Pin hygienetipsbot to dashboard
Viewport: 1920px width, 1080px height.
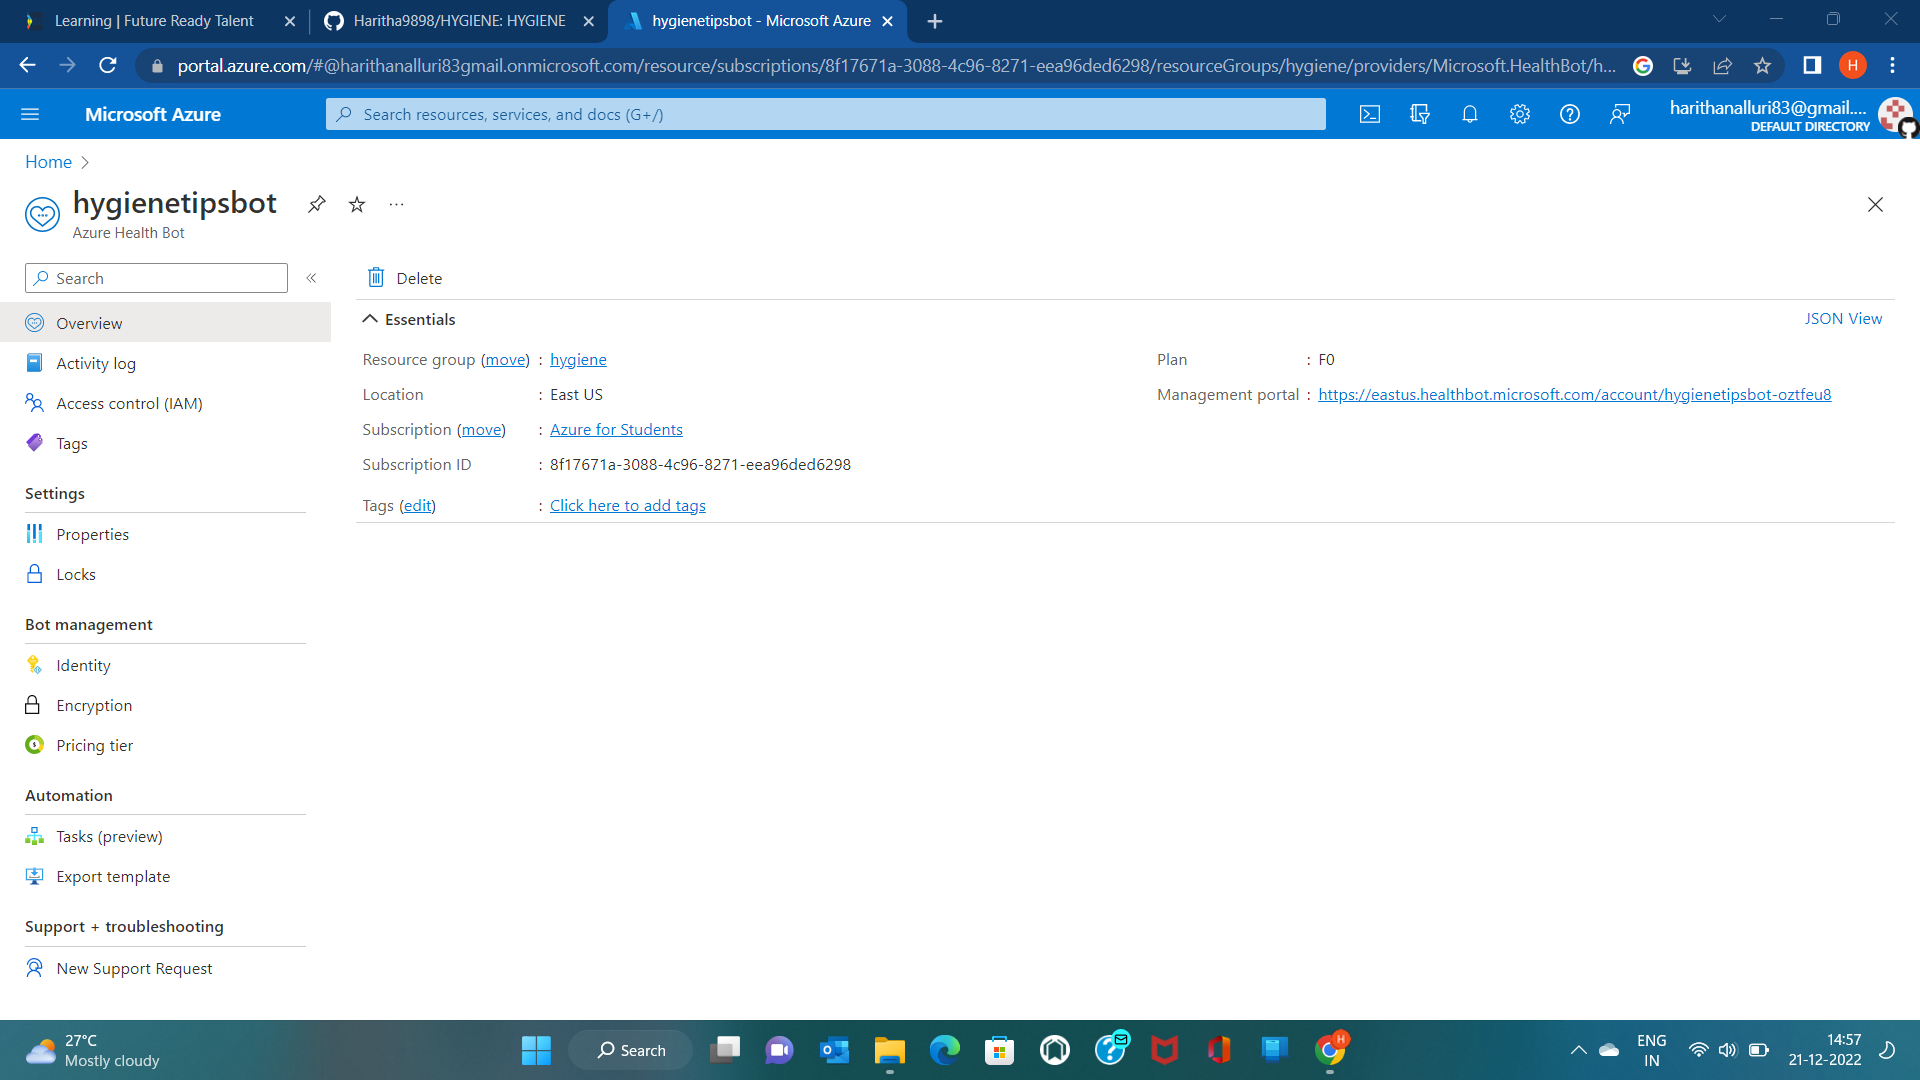(x=316, y=205)
